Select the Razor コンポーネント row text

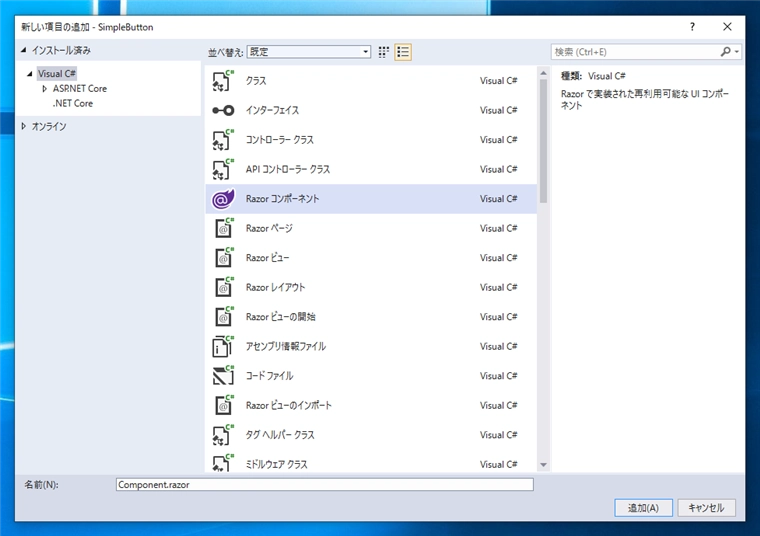click(x=283, y=199)
